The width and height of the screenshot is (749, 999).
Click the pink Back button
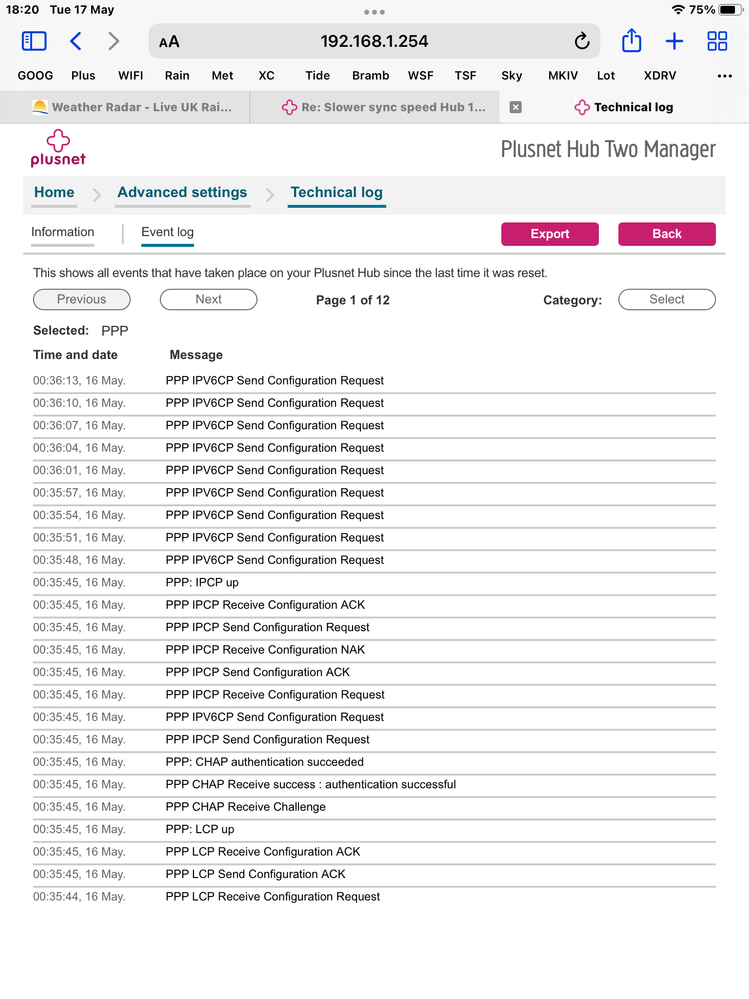click(666, 234)
